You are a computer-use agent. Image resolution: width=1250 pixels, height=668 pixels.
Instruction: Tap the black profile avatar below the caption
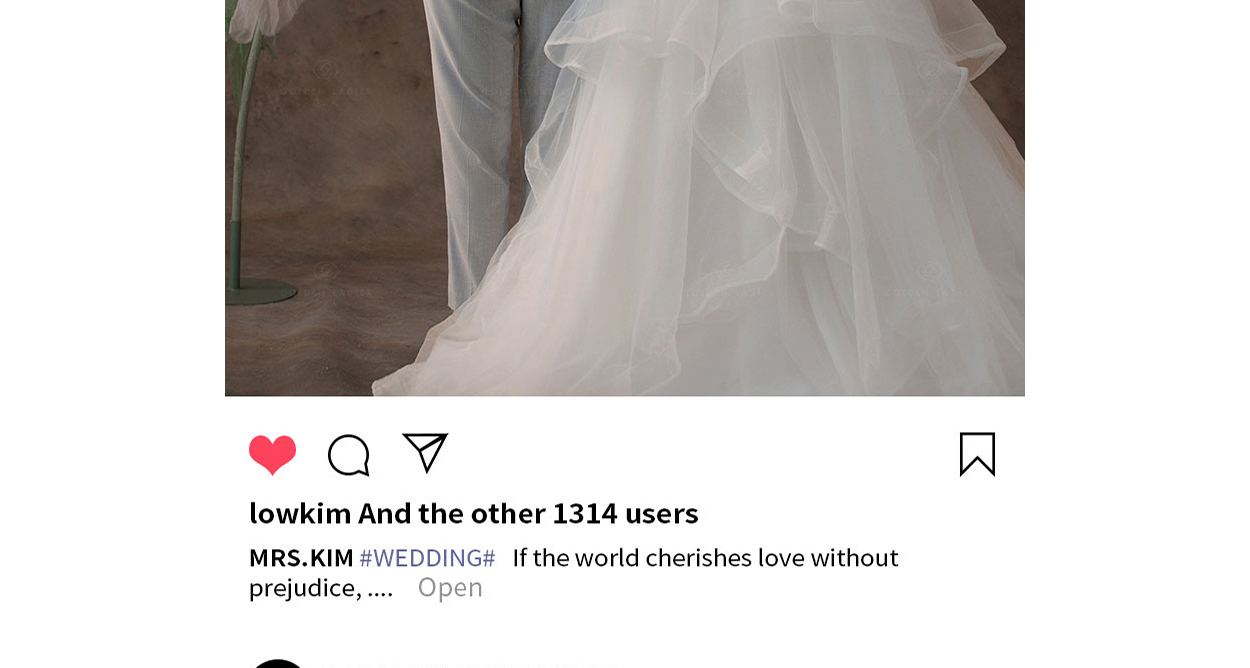coord(277,663)
